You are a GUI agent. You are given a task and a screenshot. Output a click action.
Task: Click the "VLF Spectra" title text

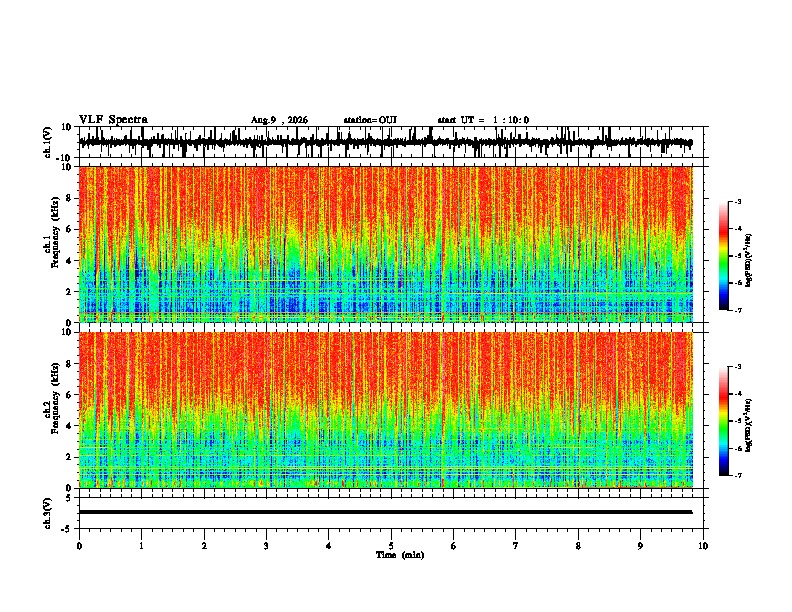113,120
